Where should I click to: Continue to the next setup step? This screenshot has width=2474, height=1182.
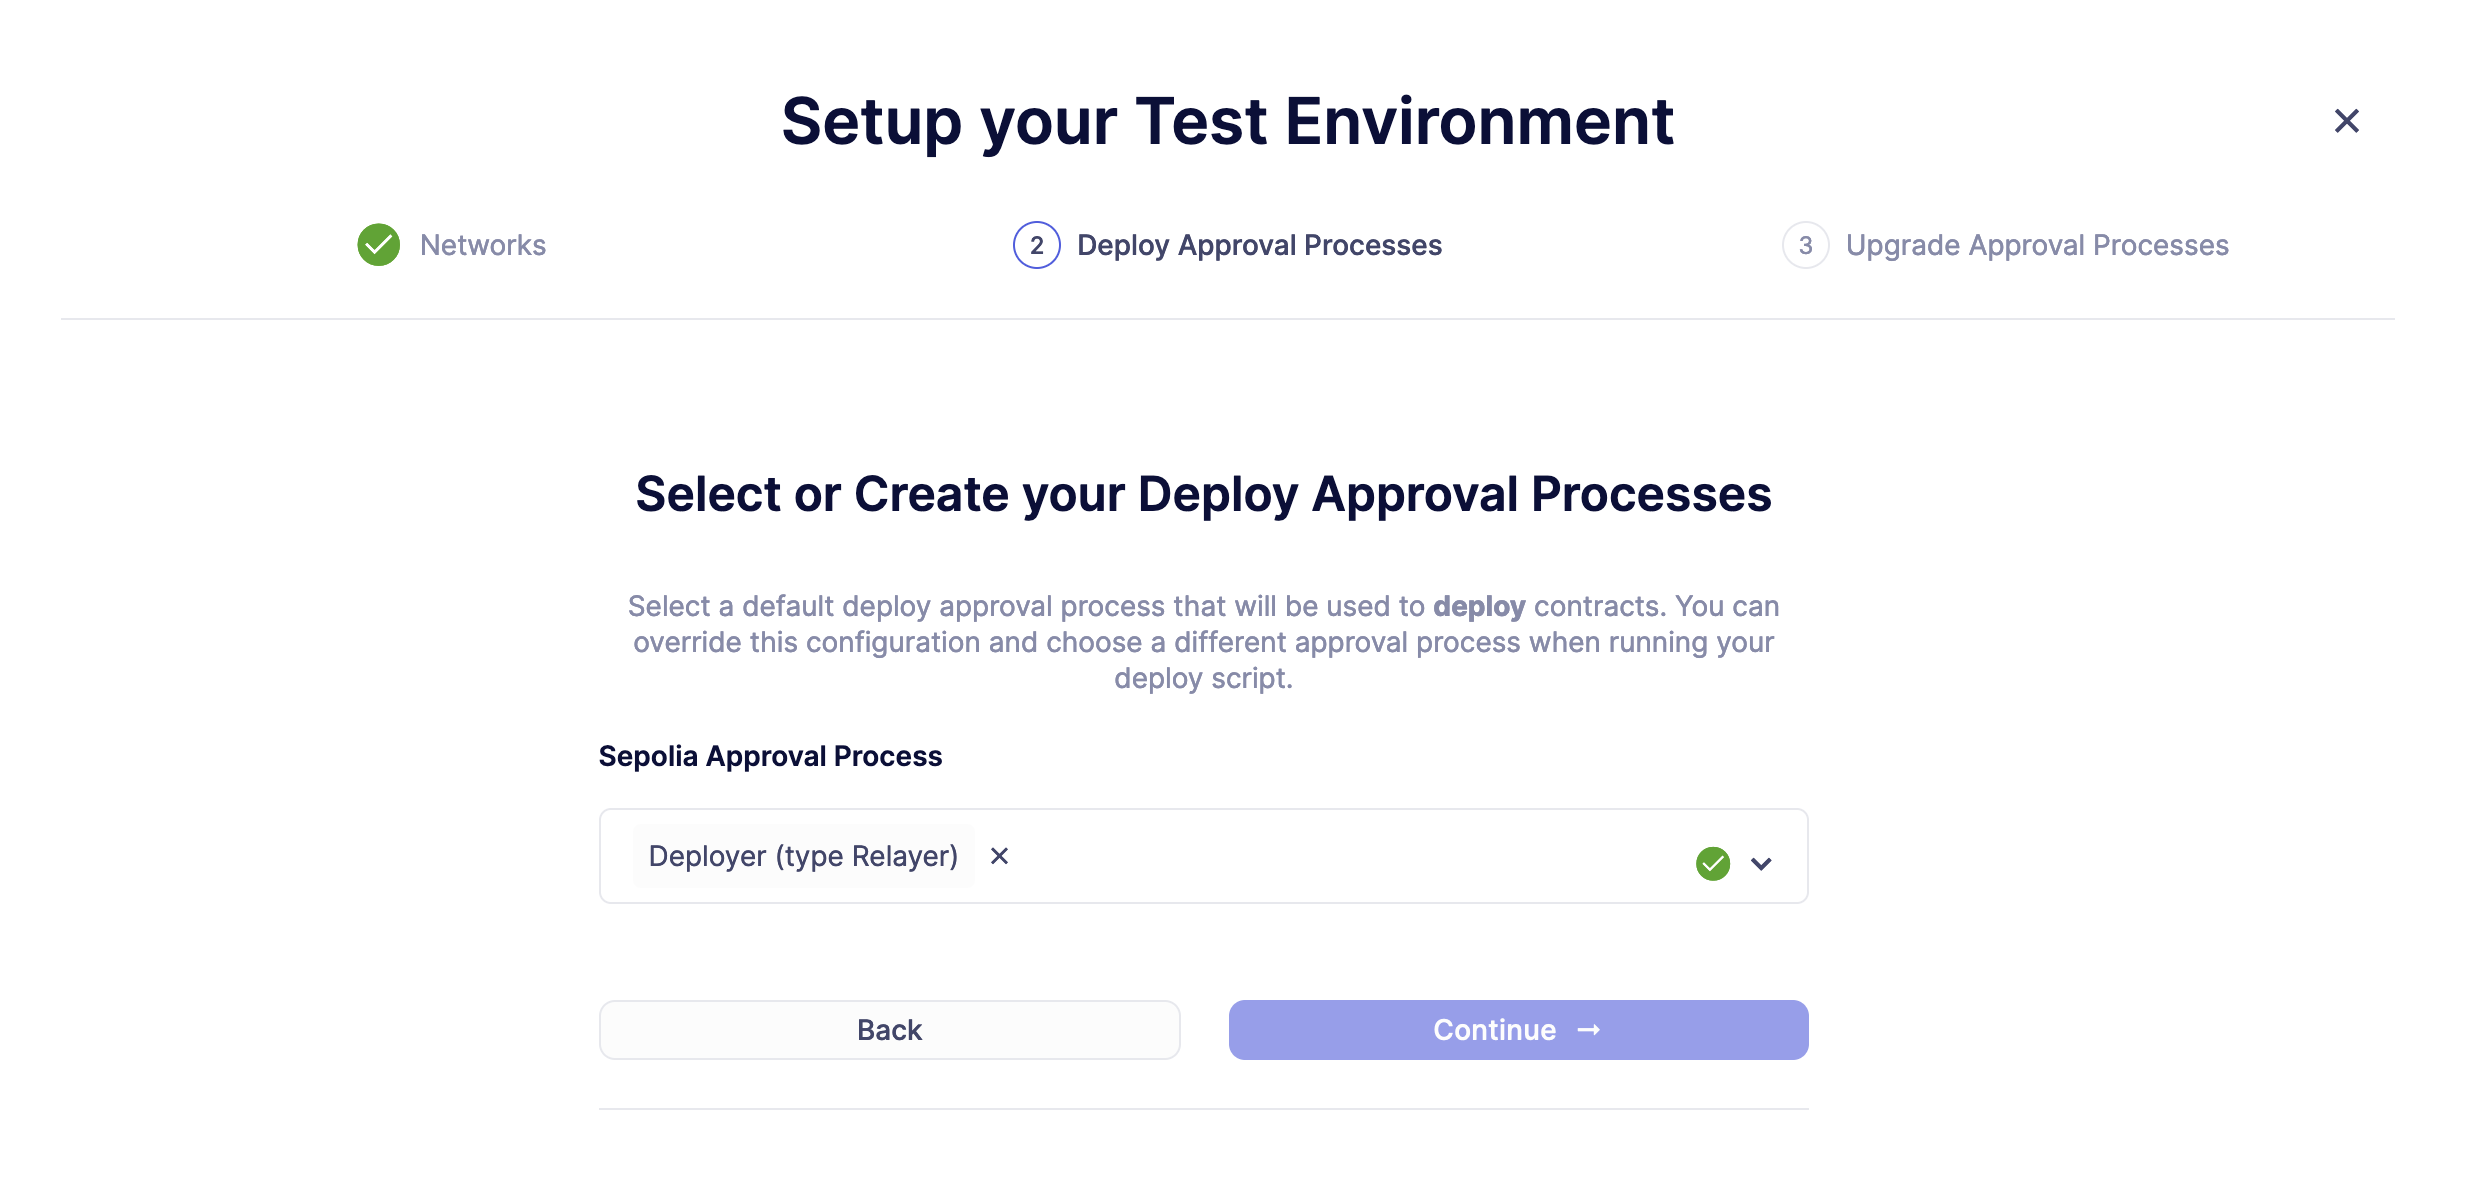(1517, 1029)
